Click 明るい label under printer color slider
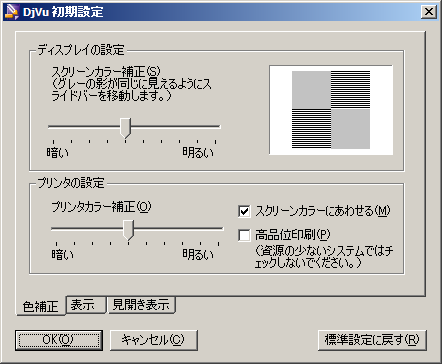This screenshot has width=442, height=364. pos(198,255)
